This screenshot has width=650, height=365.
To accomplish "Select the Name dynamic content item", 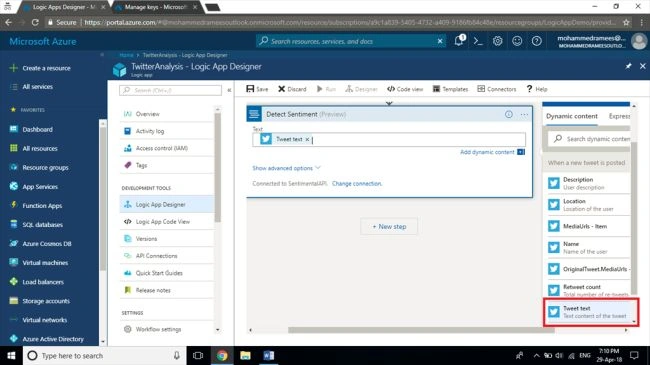I will tap(589, 247).
